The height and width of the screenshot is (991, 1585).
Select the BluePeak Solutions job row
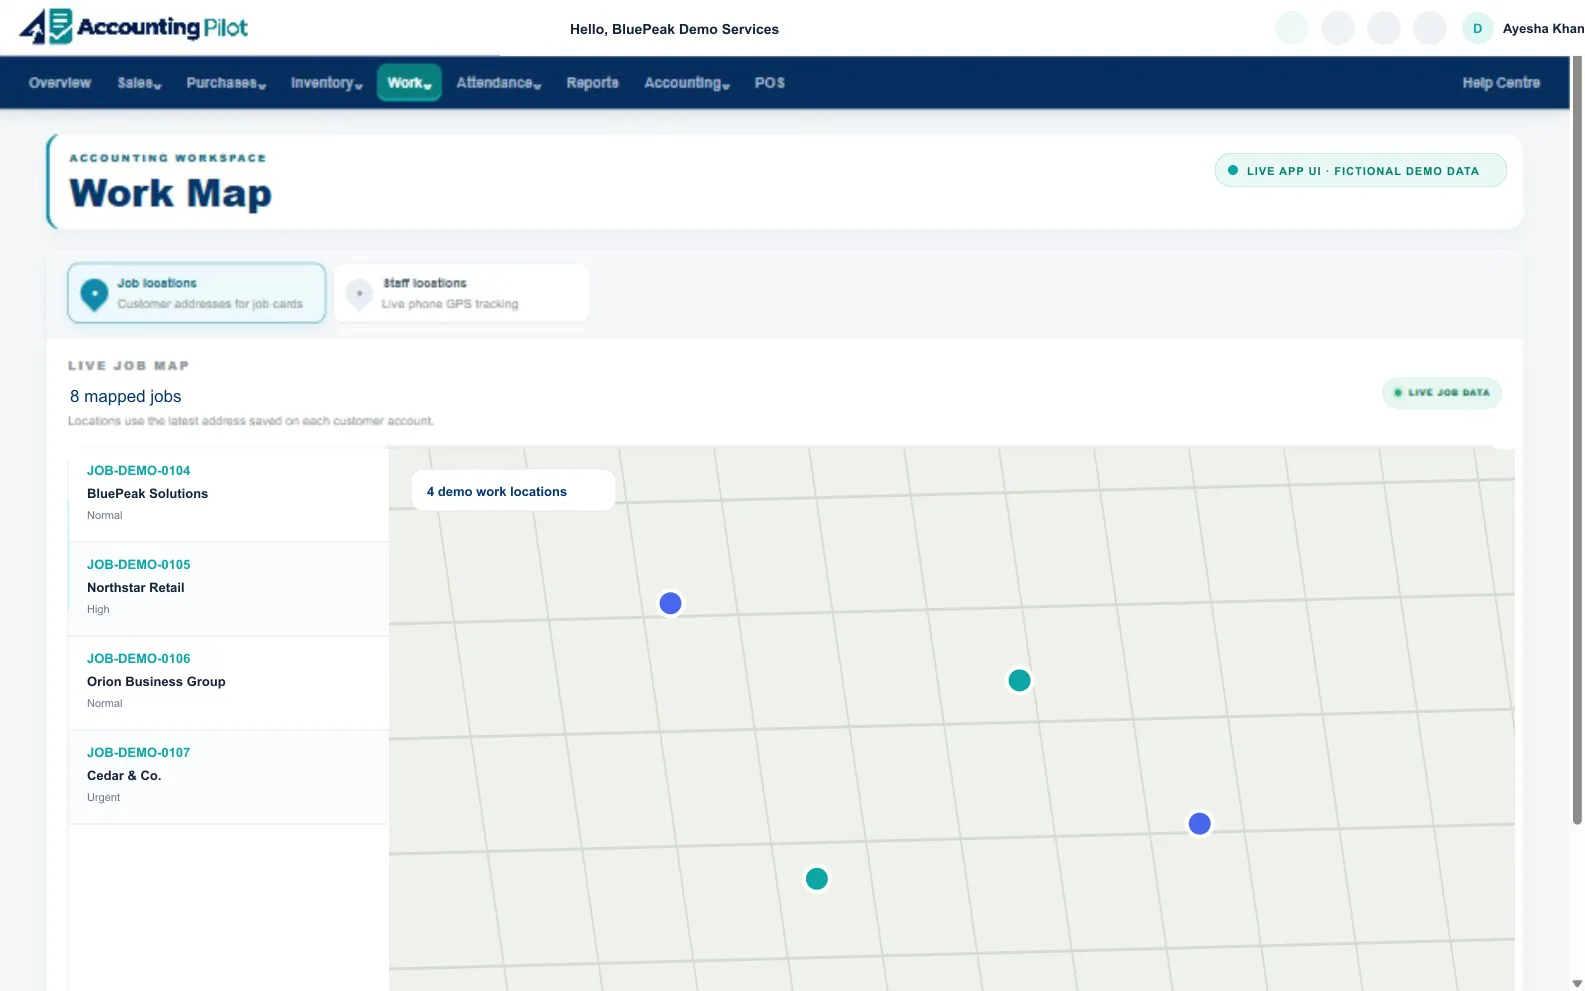pos(228,495)
